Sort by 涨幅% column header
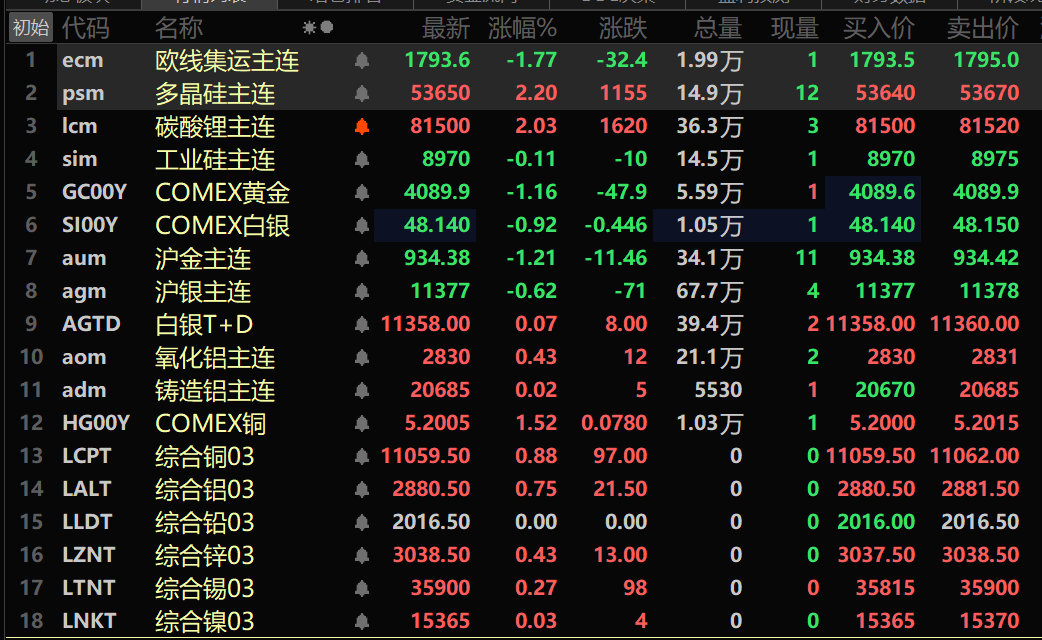 pyautogui.click(x=522, y=29)
